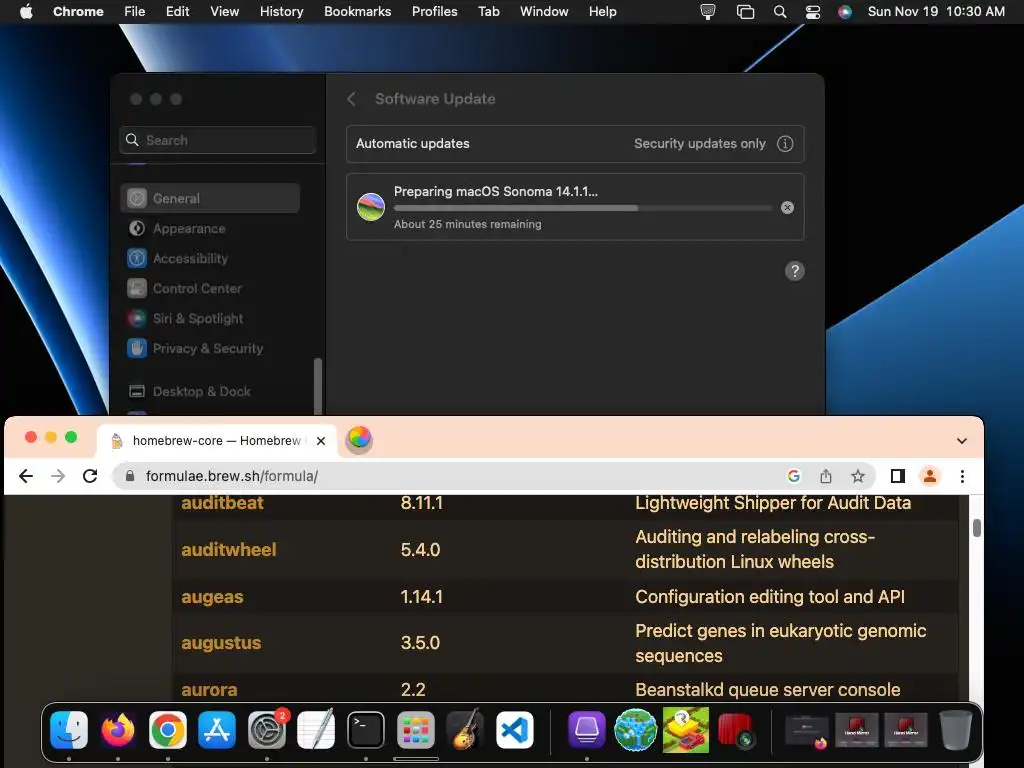Select Accessibility in Settings sidebar
The width and height of the screenshot is (1024, 768).
(210, 259)
